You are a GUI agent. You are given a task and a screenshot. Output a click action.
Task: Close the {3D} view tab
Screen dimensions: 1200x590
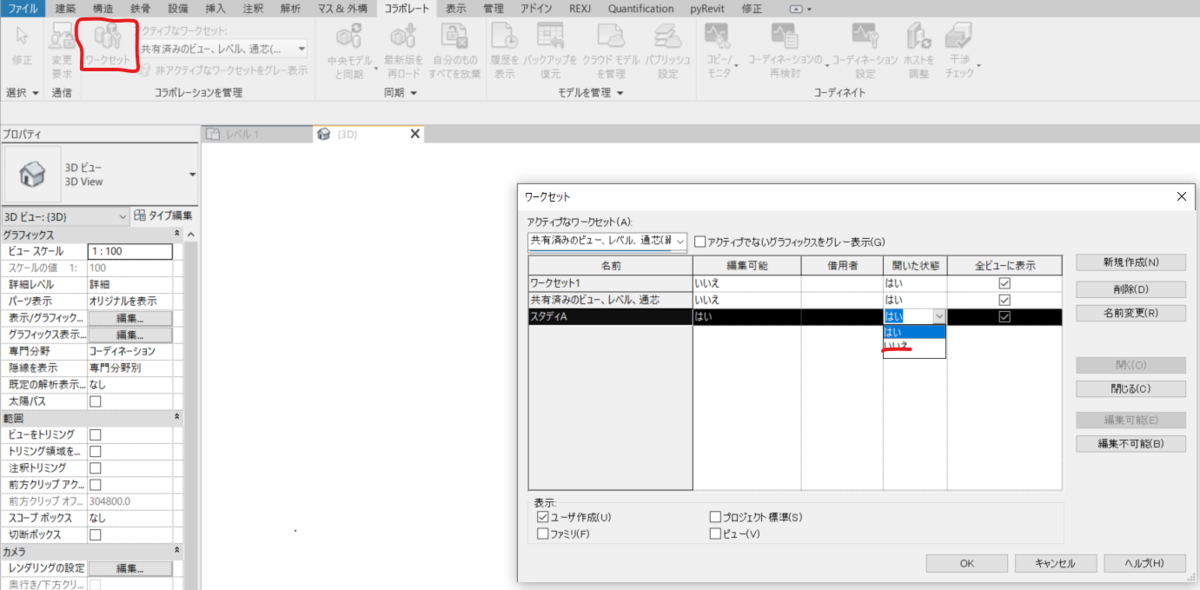pos(415,134)
